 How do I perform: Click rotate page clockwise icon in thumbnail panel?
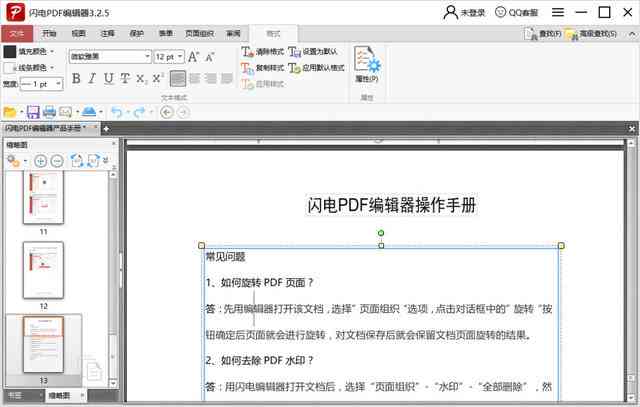pyautogui.click(x=93, y=160)
